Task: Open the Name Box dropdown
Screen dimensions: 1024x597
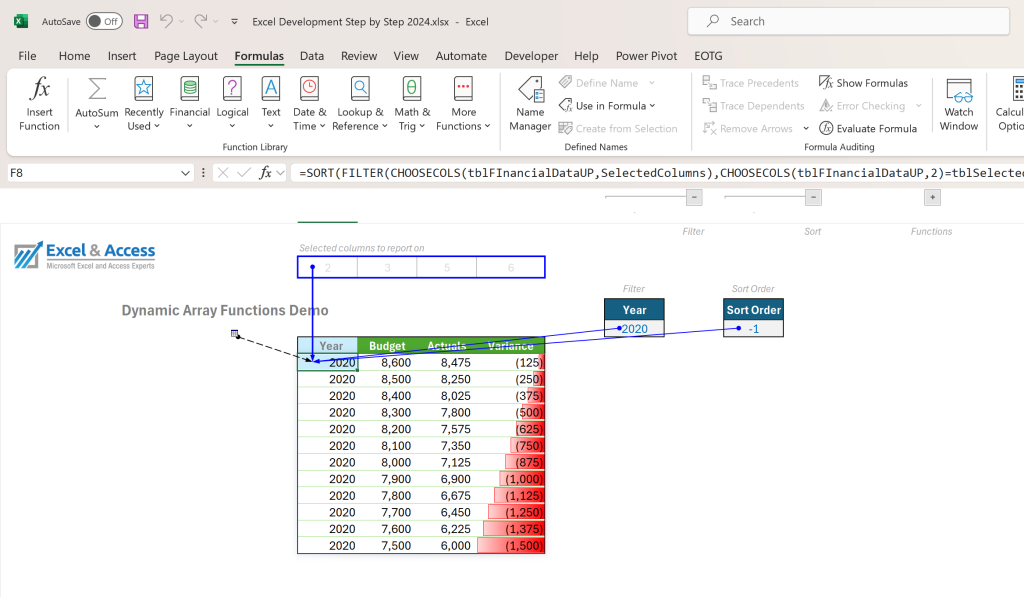Action: (x=185, y=173)
